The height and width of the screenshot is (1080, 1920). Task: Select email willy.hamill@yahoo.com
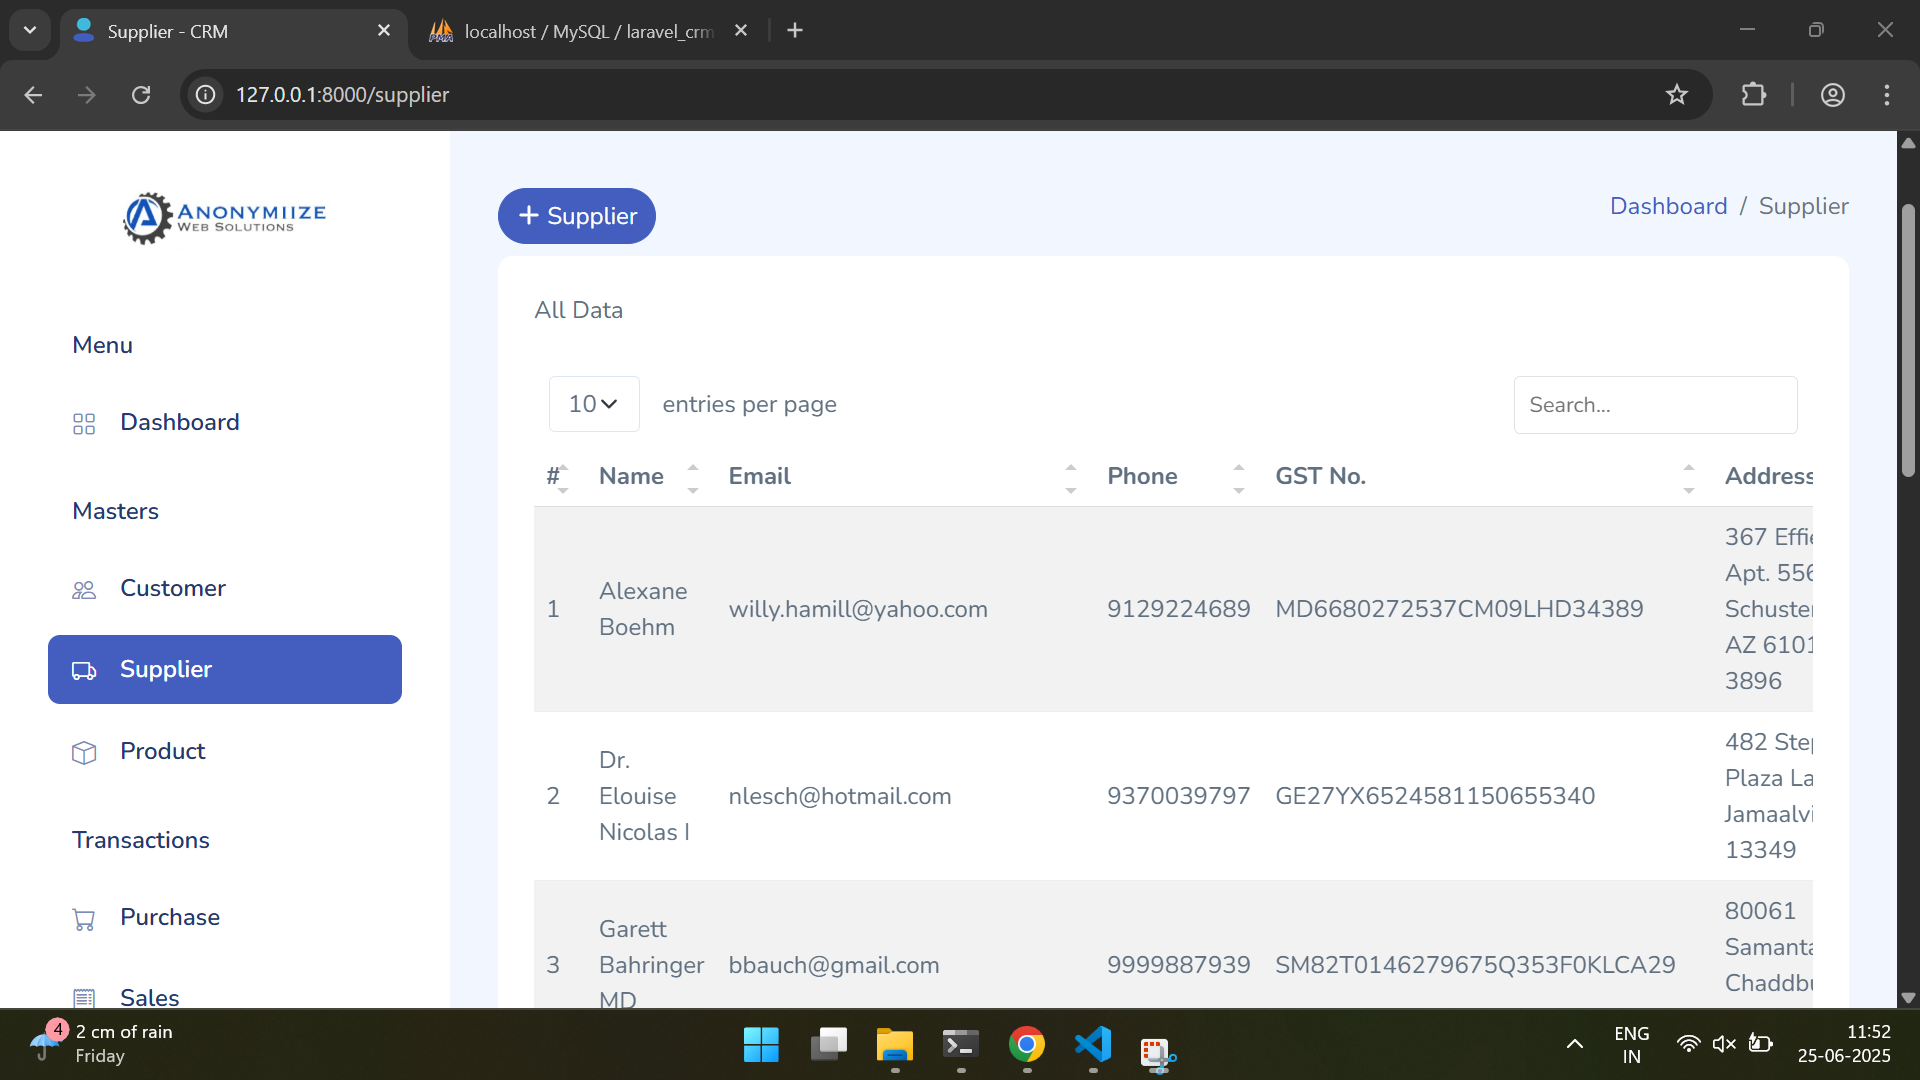coord(858,610)
